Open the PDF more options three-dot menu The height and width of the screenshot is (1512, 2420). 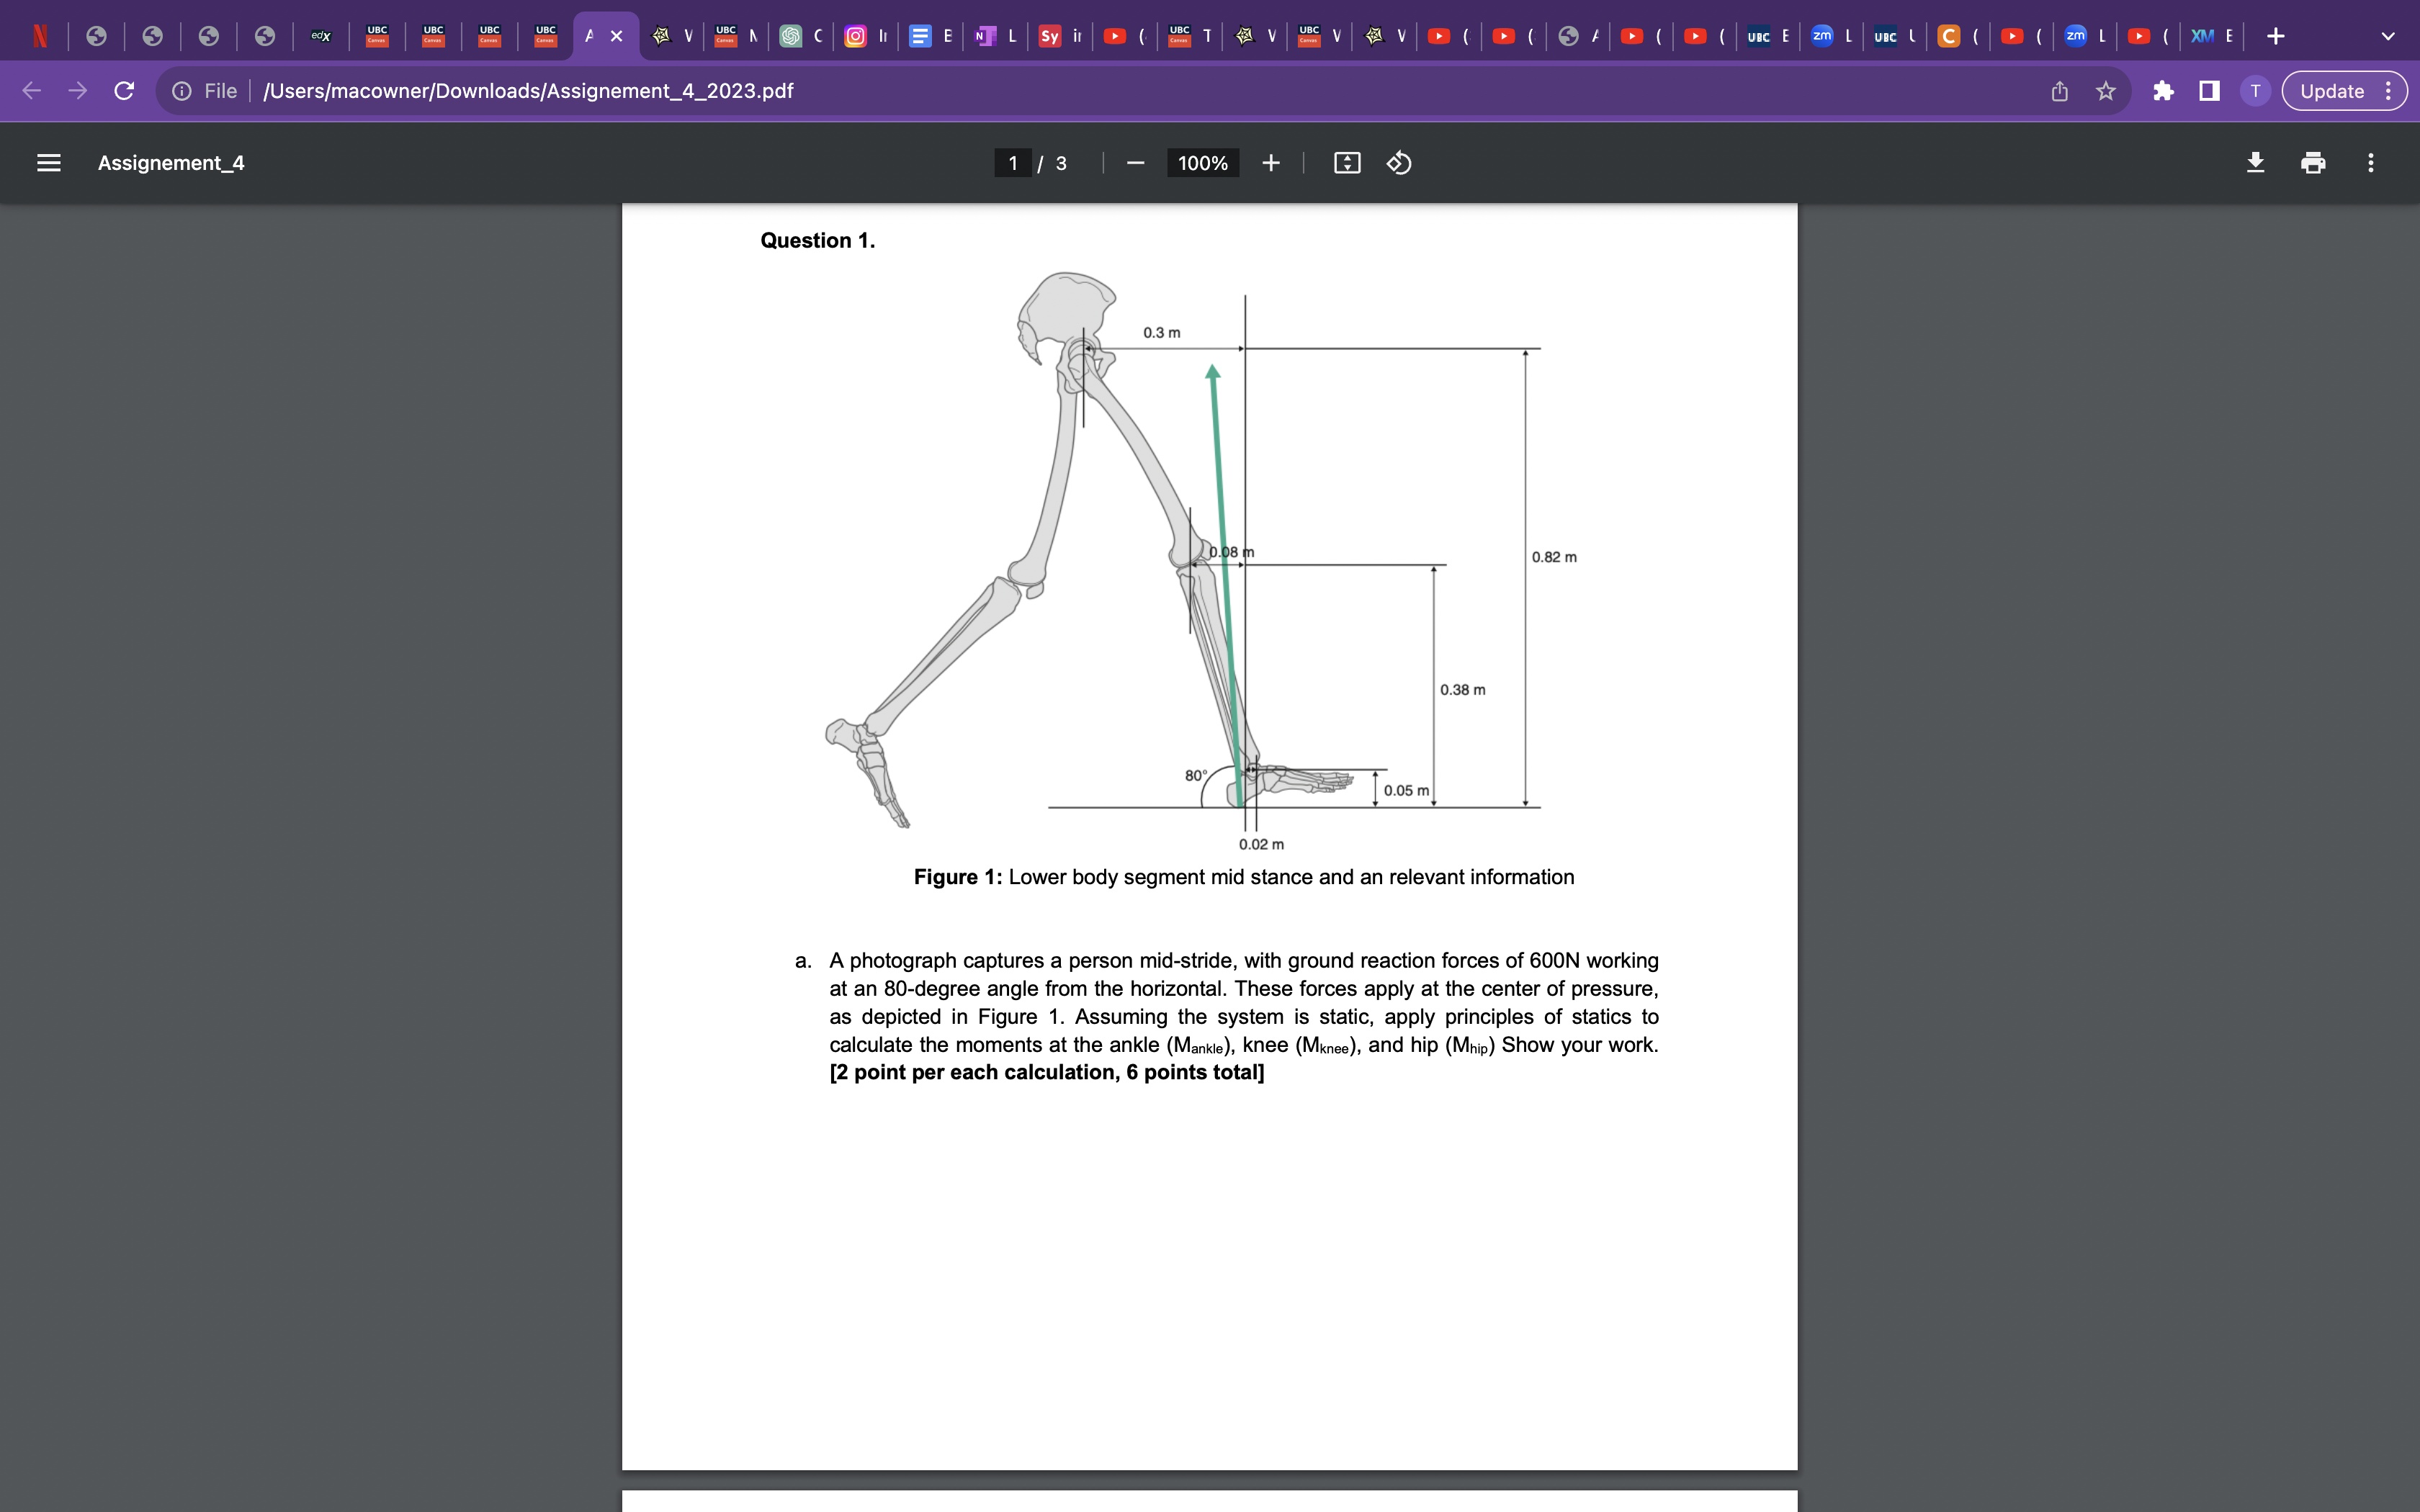point(2370,162)
